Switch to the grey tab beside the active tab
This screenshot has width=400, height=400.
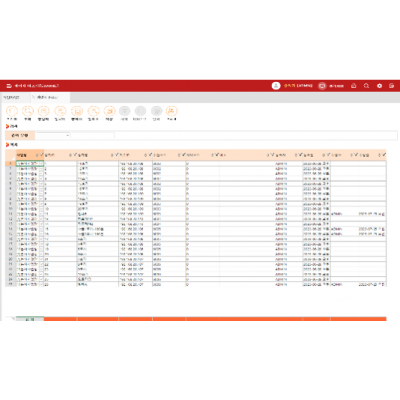click(12, 97)
